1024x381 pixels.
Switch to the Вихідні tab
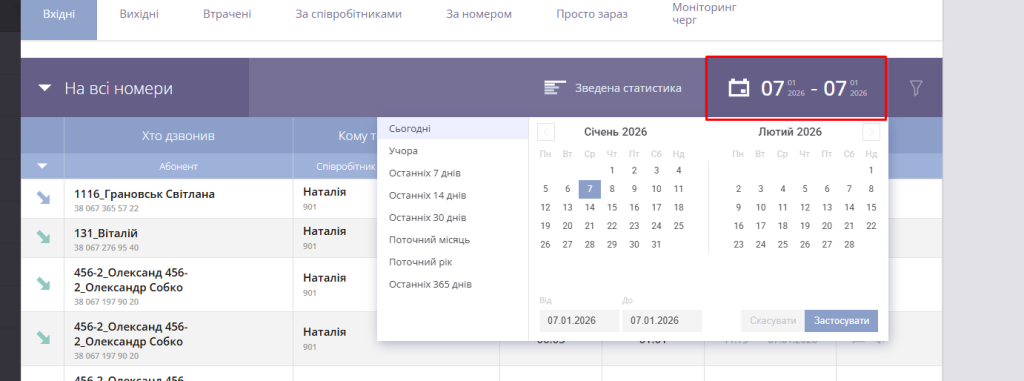(x=139, y=14)
